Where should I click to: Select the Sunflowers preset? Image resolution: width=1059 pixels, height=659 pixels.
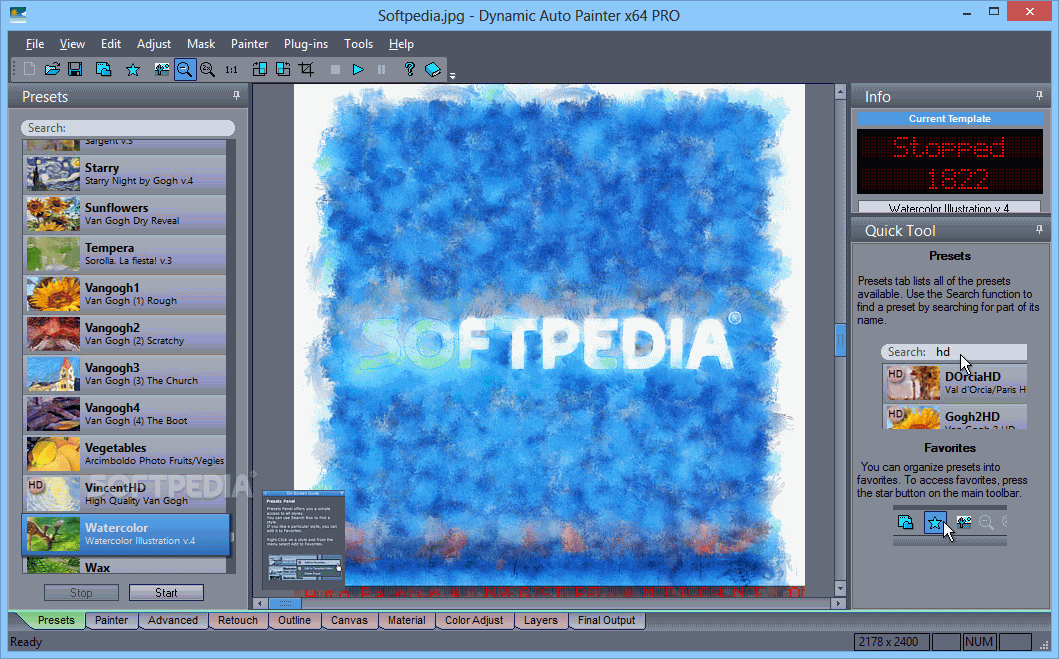(x=125, y=213)
